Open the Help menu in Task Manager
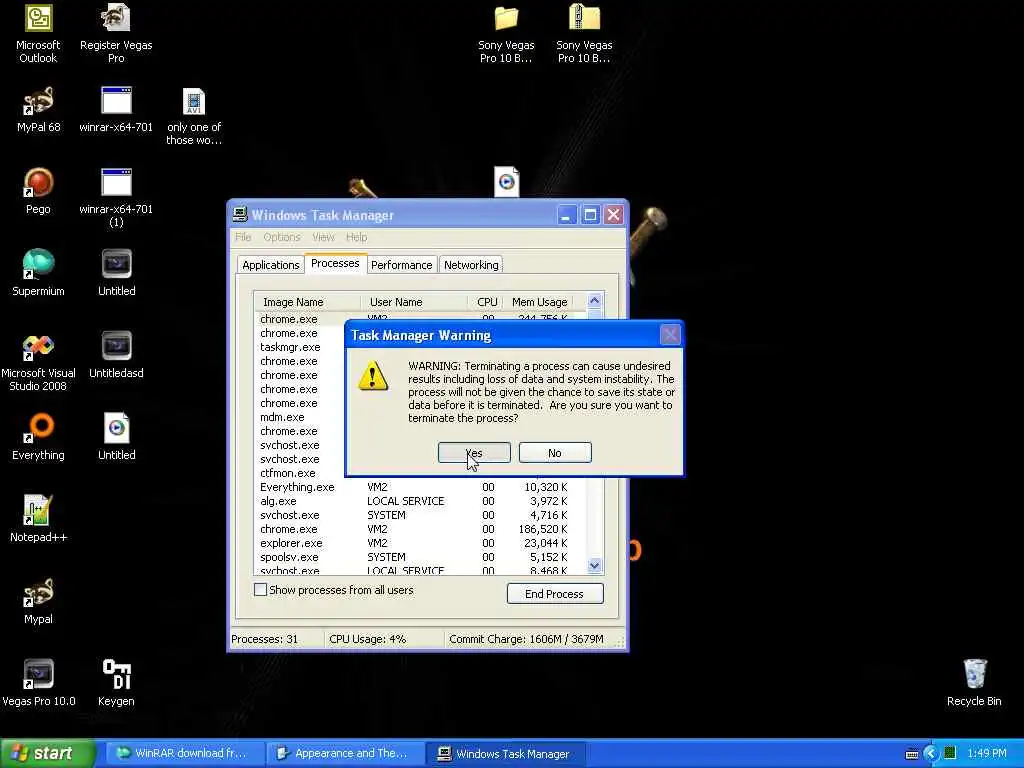 point(357,237)
